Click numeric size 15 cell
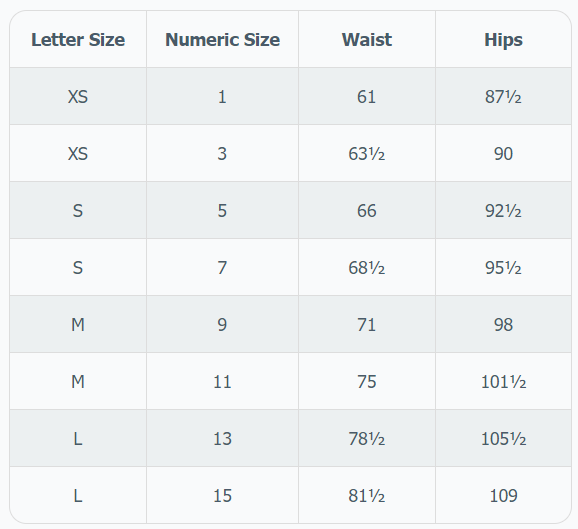The width and height of the screenshot is (578, 529). [x=222, y=495]
